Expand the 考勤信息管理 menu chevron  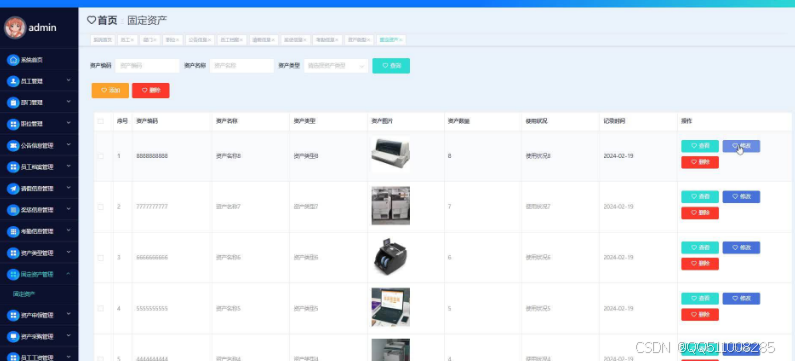point(68,230)
